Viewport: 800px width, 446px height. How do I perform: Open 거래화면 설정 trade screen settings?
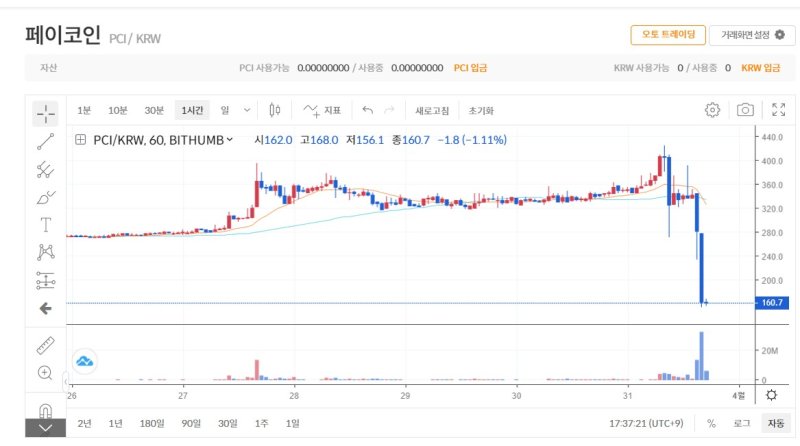[x=752, y=35]
